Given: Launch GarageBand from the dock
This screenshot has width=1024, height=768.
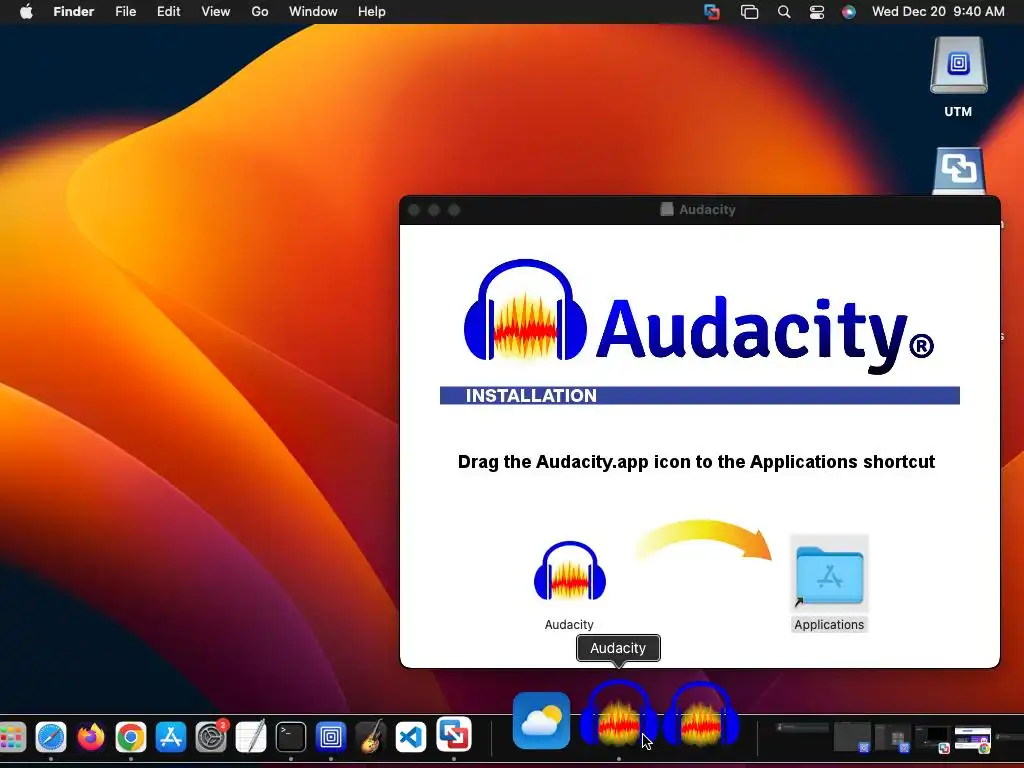Looking at the screenshot, I should (x=371, y=737).
